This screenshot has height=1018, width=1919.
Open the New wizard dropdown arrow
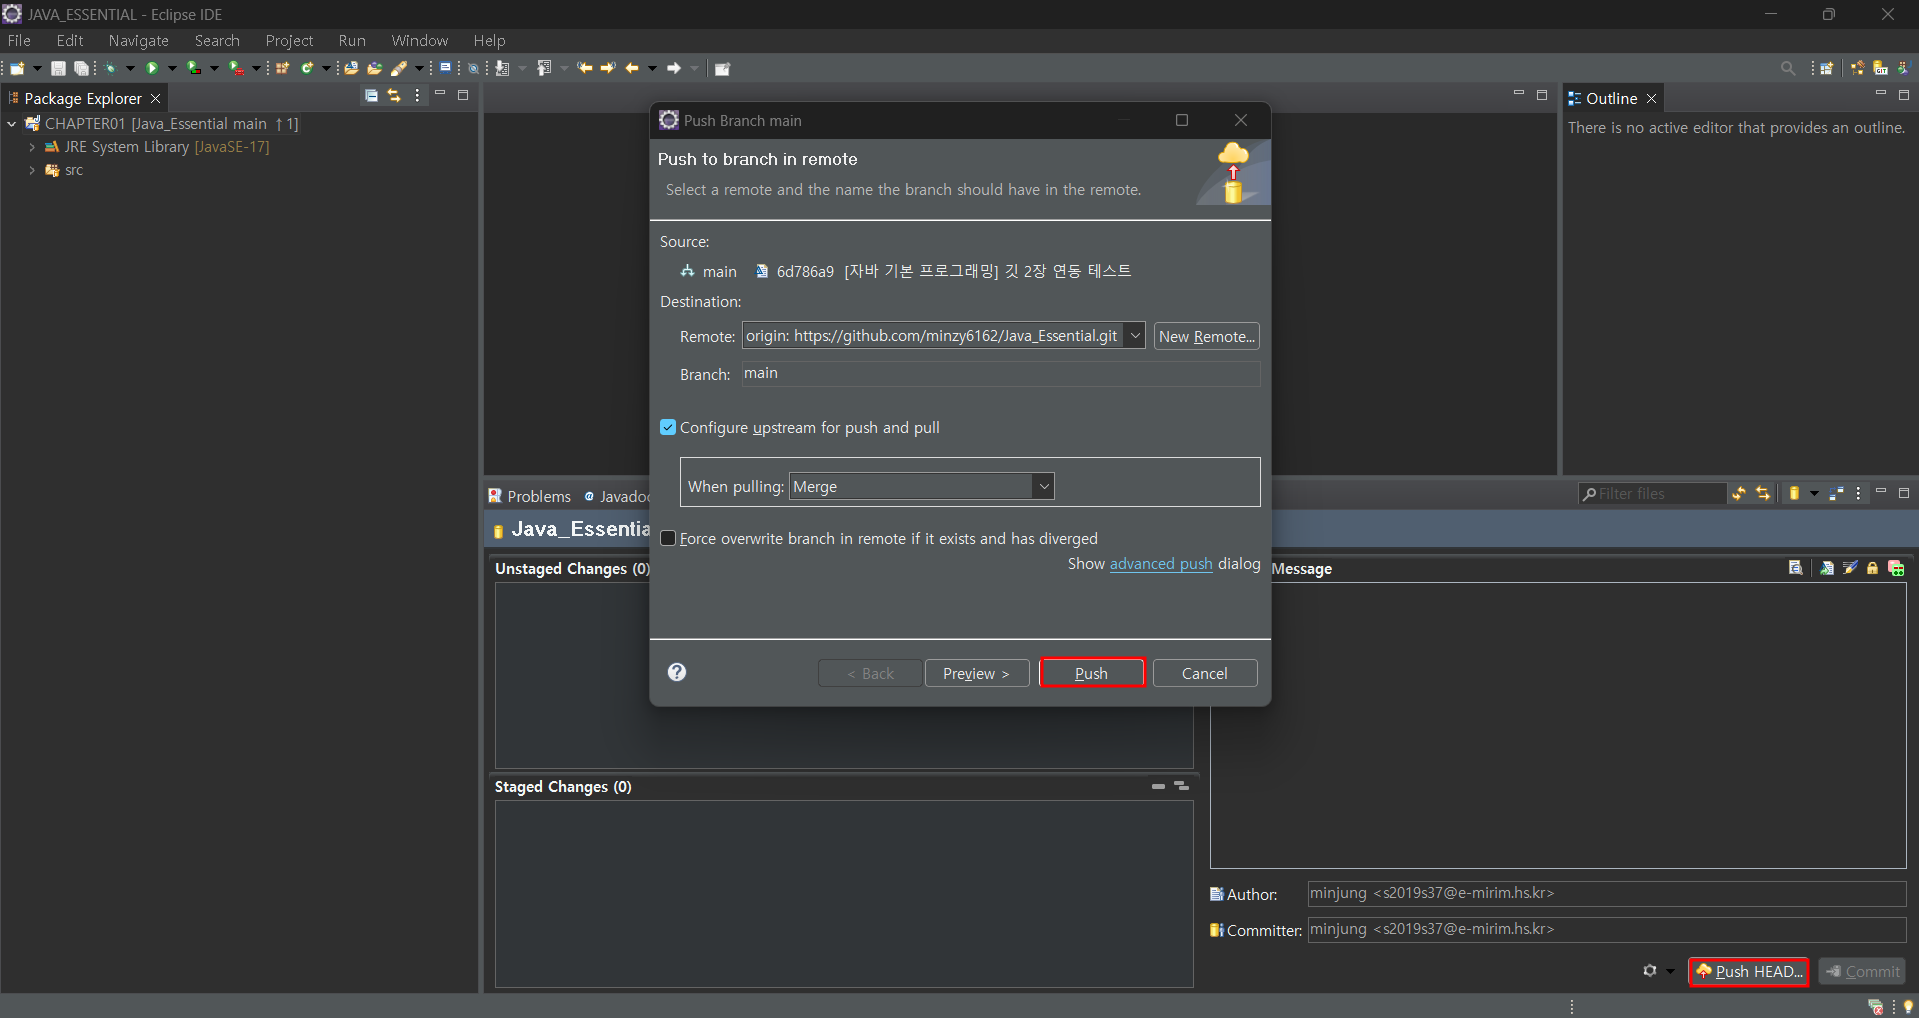click(37, 68)
